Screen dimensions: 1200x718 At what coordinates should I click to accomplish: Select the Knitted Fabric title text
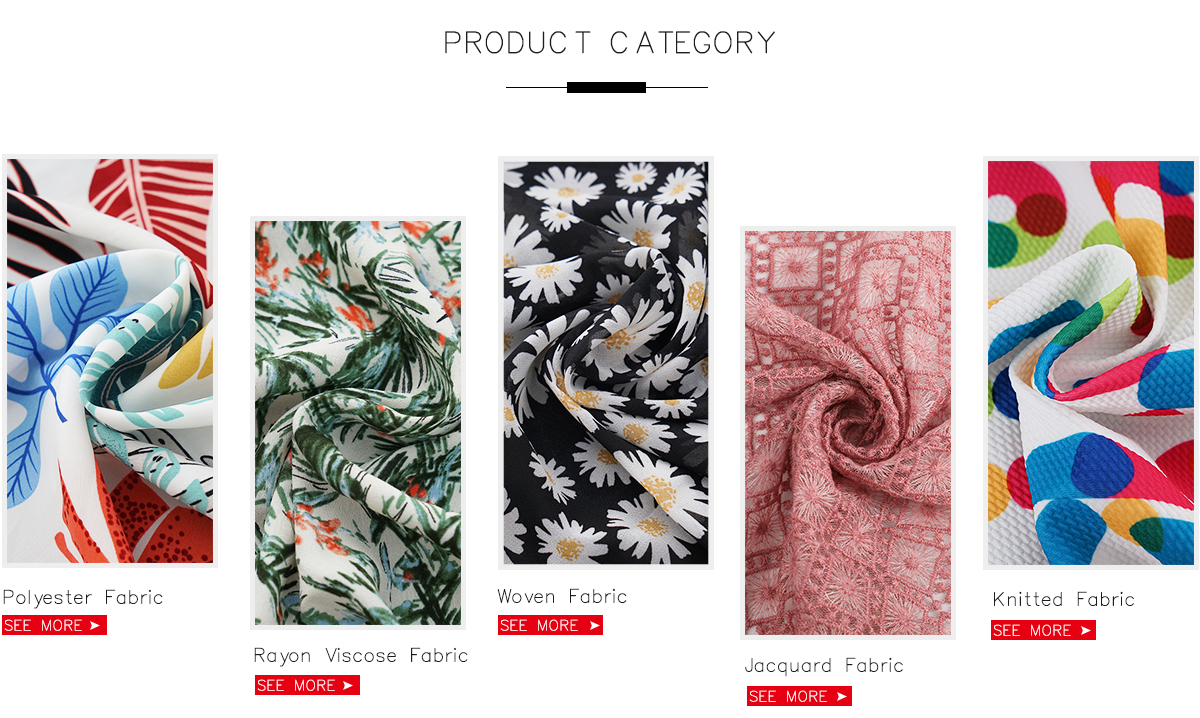point(1064,600)
